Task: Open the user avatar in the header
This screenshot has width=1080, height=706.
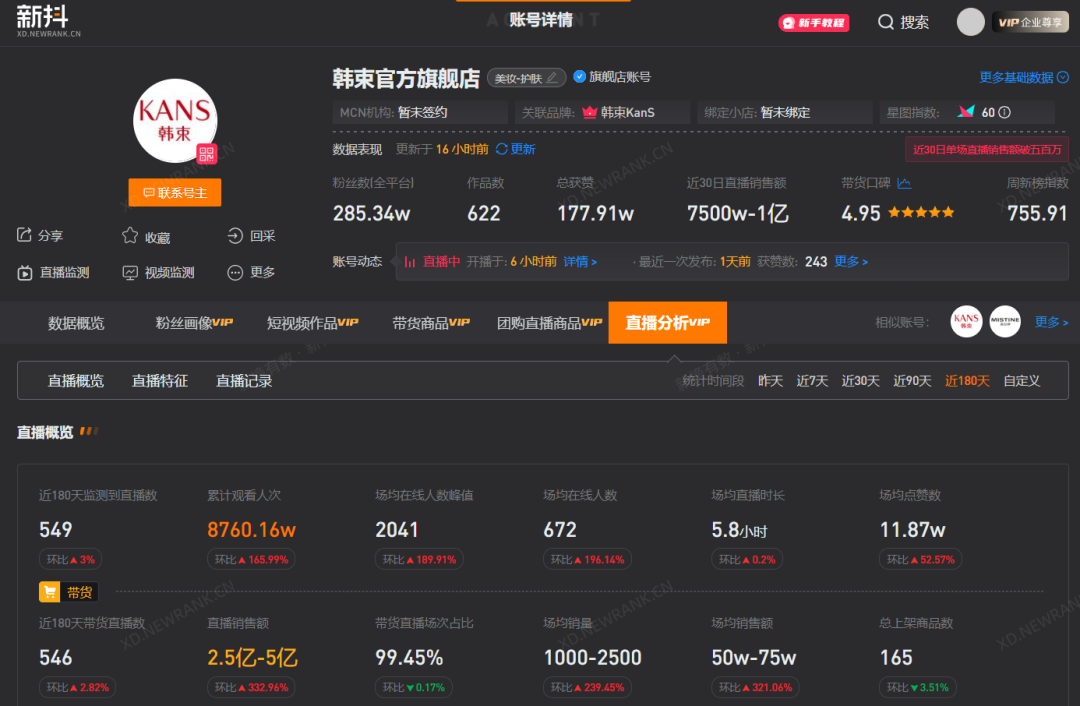Action: [x=970, y=22]
